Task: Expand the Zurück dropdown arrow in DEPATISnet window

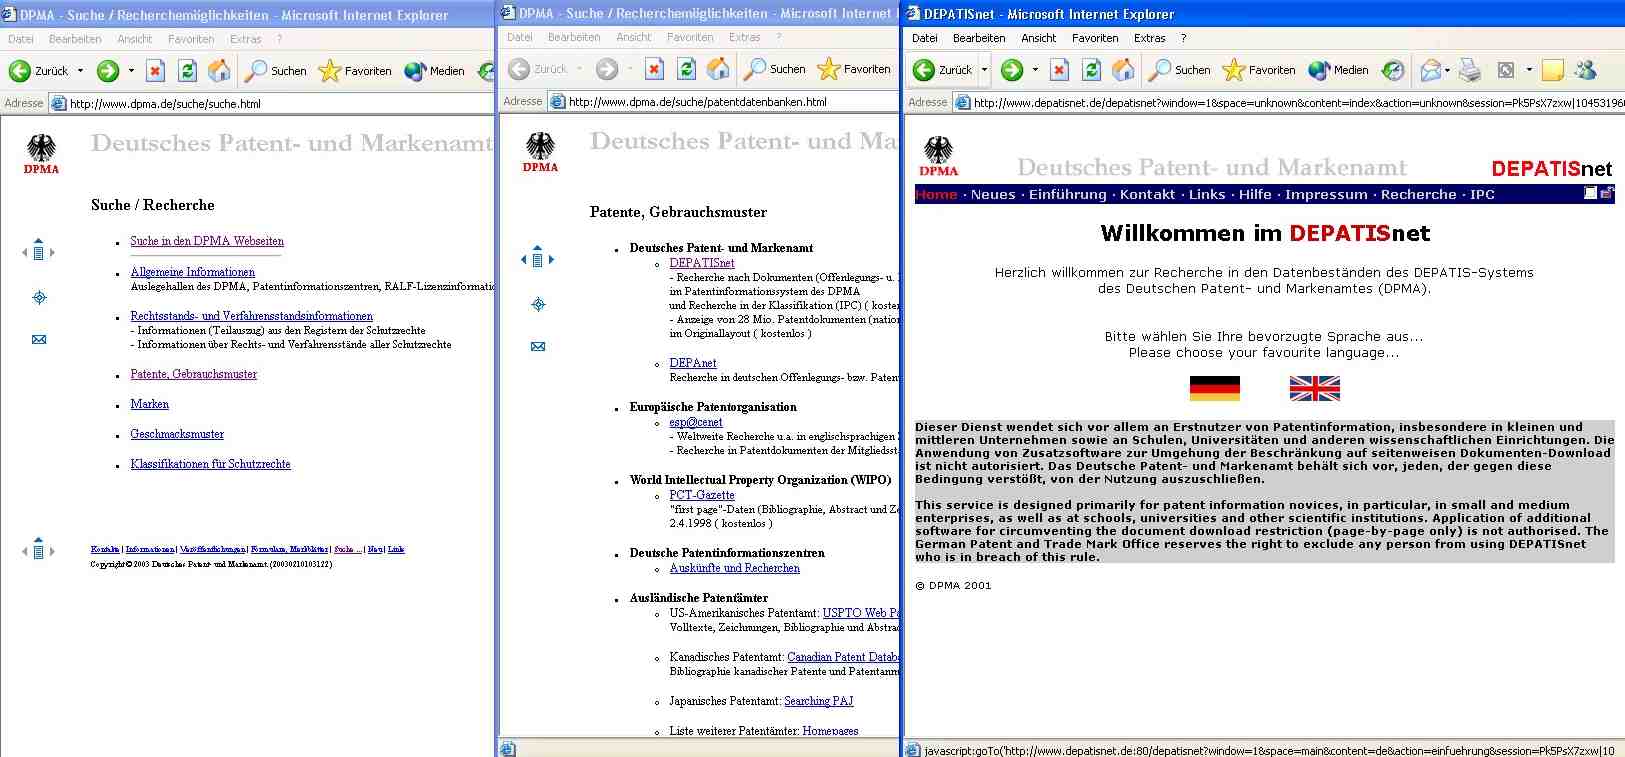Action: click(984, 70)
